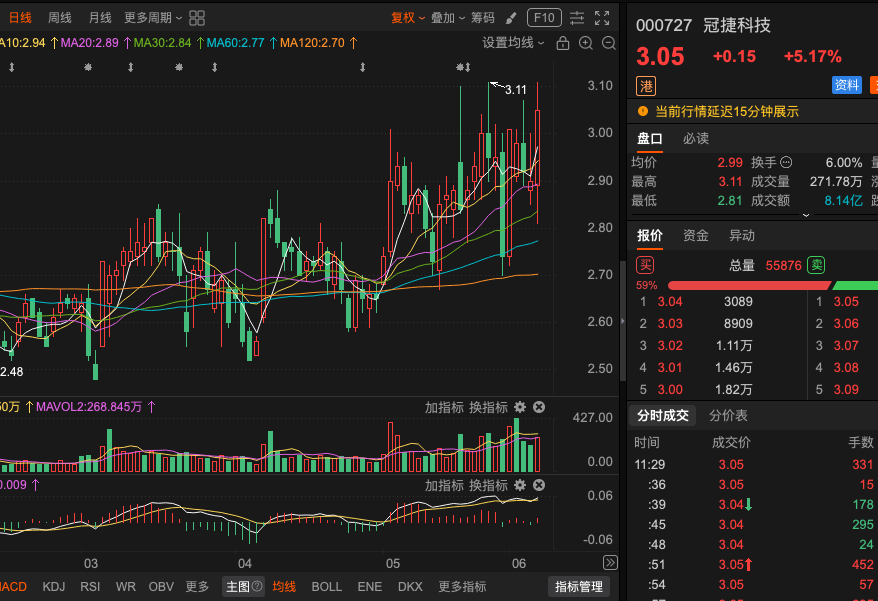Open the 资料 info button
This screenshot has height=601, width=878.
pyautogui.click(x=847, y=85)
